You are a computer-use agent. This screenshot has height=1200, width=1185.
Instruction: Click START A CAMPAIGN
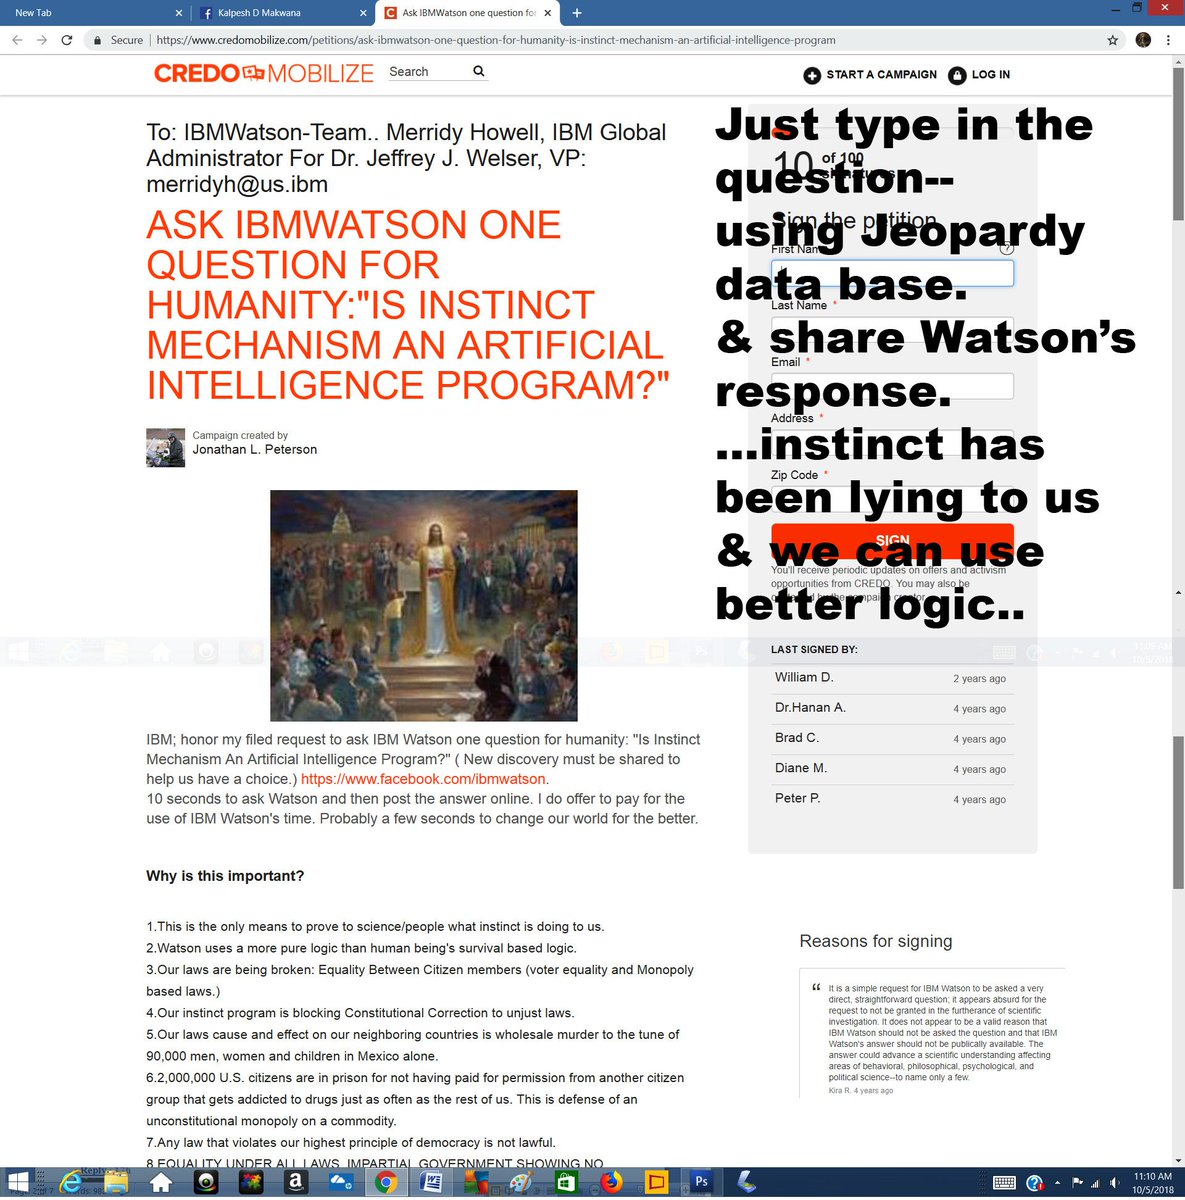(x=870, y=75)
